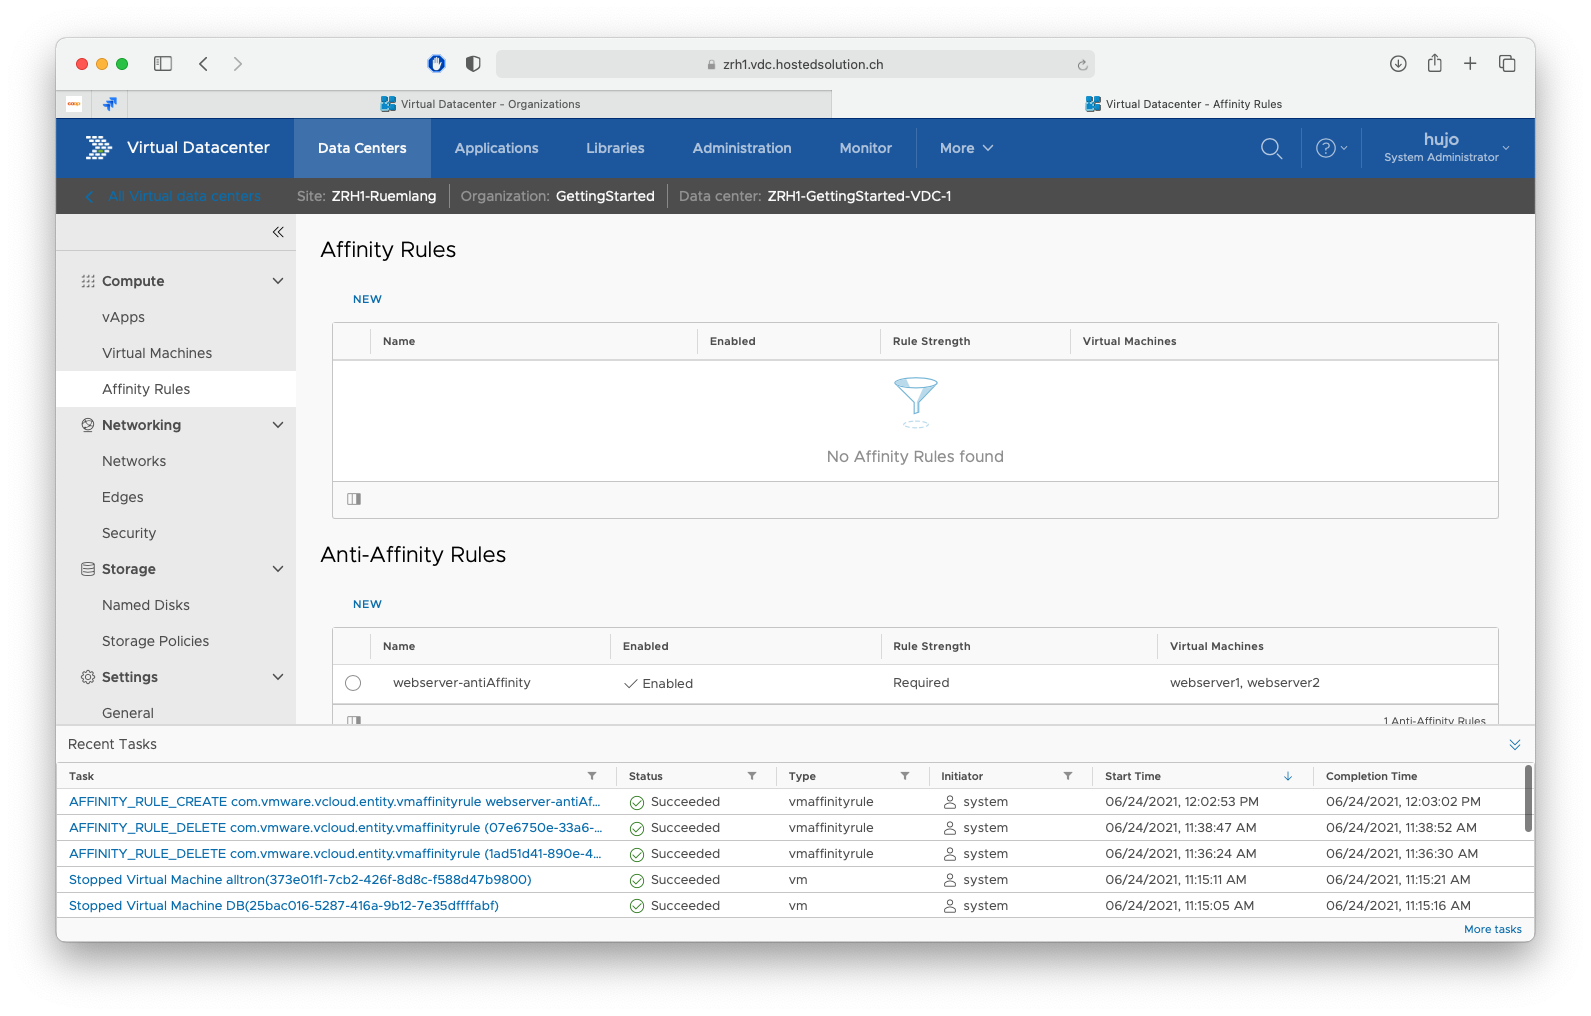This screenshot has width=1591, height=1016.
Task: Open Libraries tab
Action: click(615, 148)
